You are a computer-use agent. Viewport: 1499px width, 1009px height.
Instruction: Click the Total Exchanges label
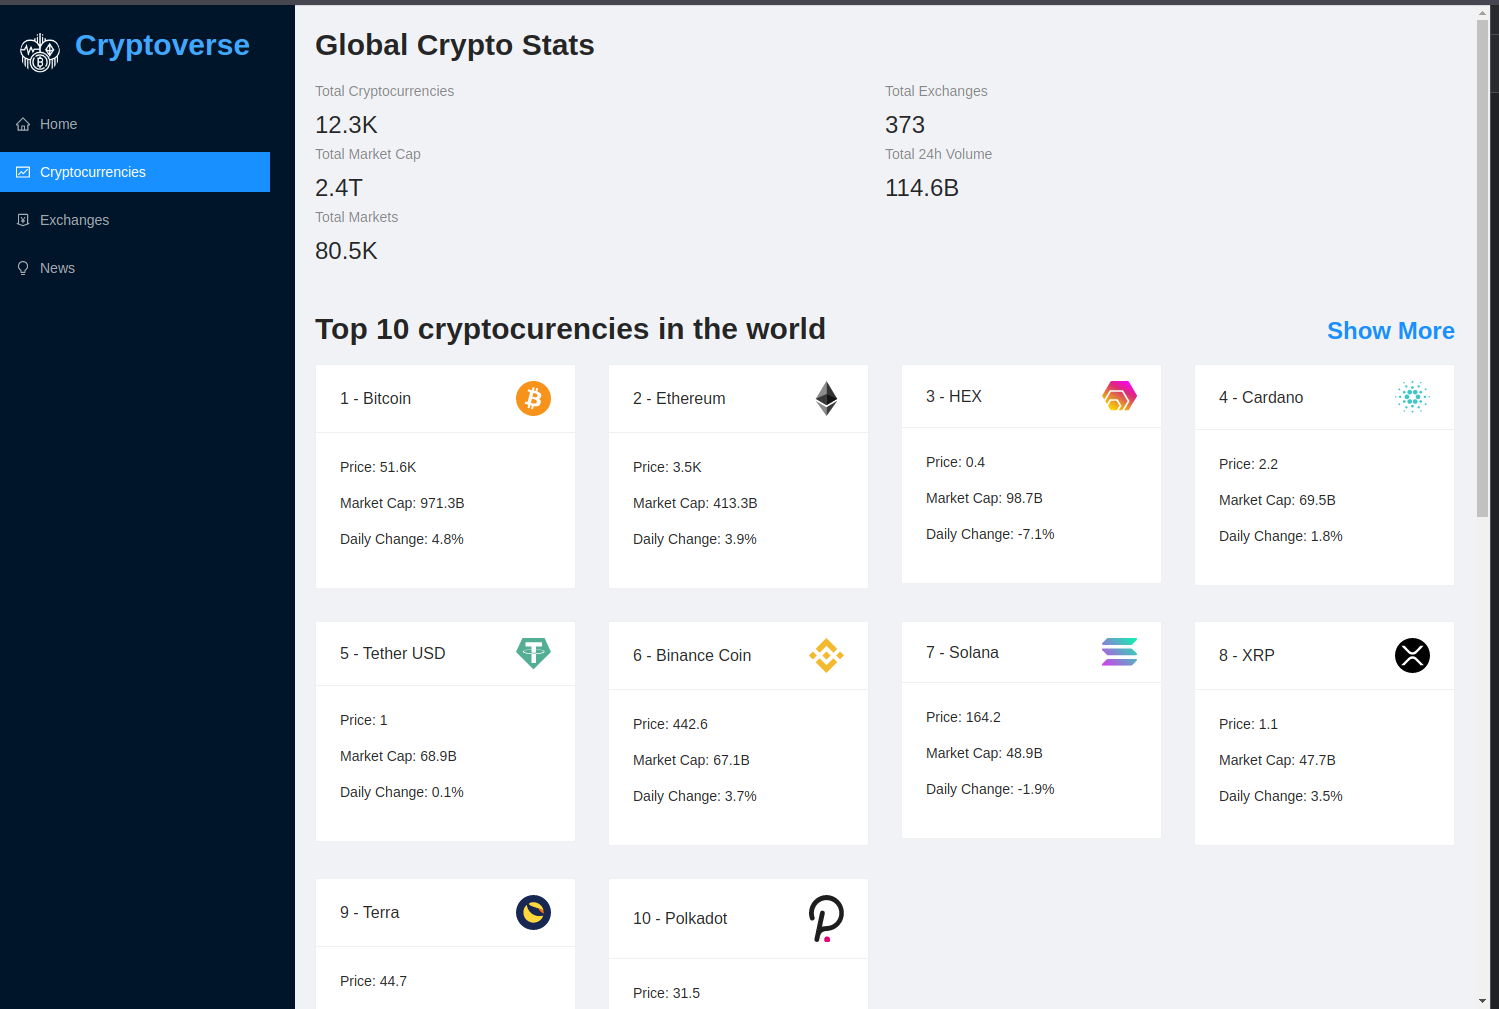coord(936,91)
